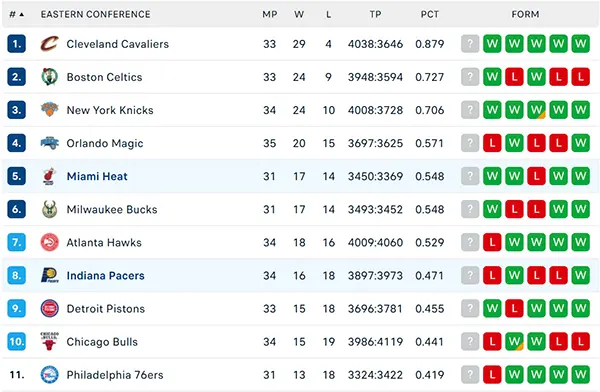600x392 pixels.
Task: Open Philadelphia 76ers team name link
Action: click(x=115, y=374)
